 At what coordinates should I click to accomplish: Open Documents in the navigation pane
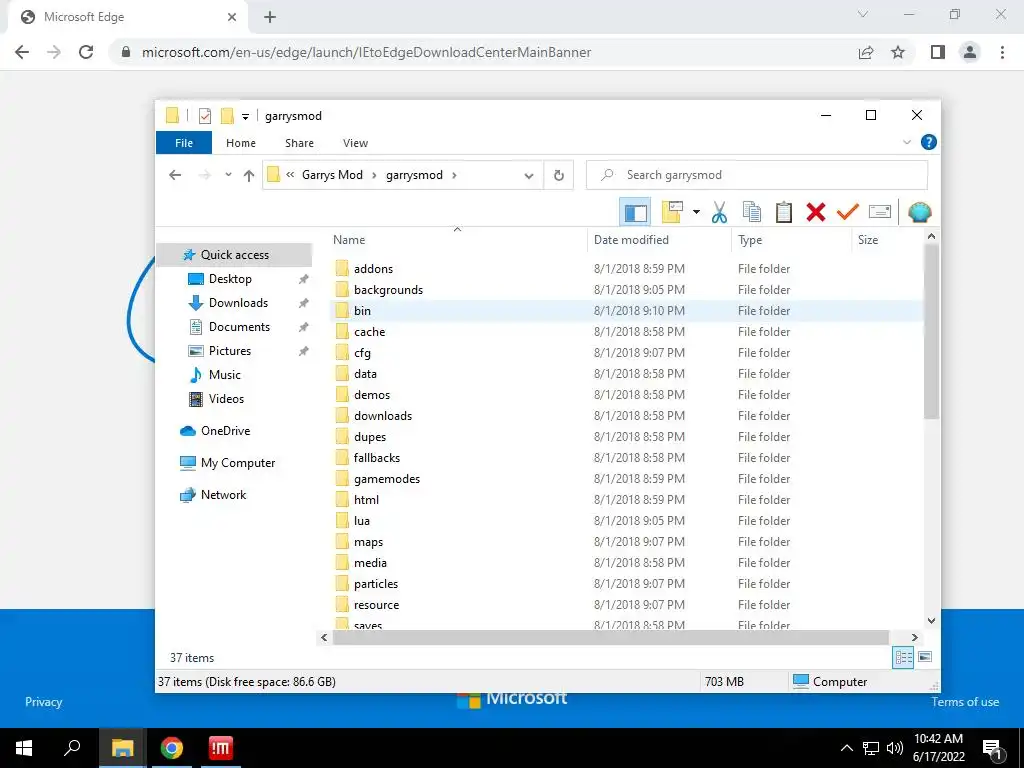tap(239, 327)
